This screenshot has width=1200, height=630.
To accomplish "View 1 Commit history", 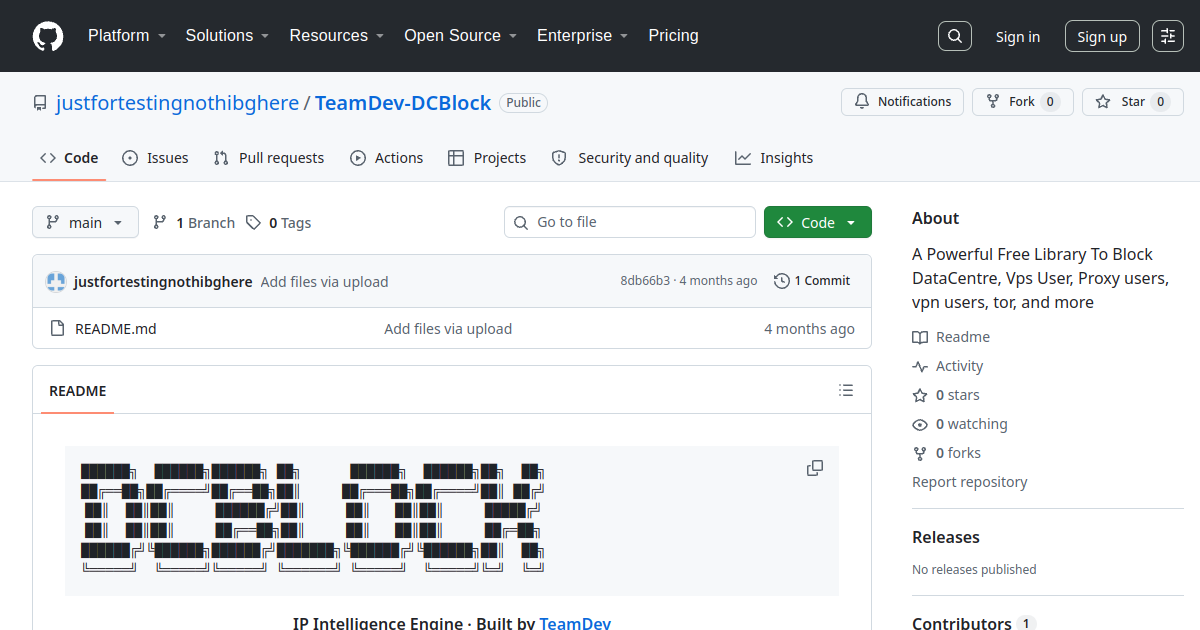I will point(812,281).
